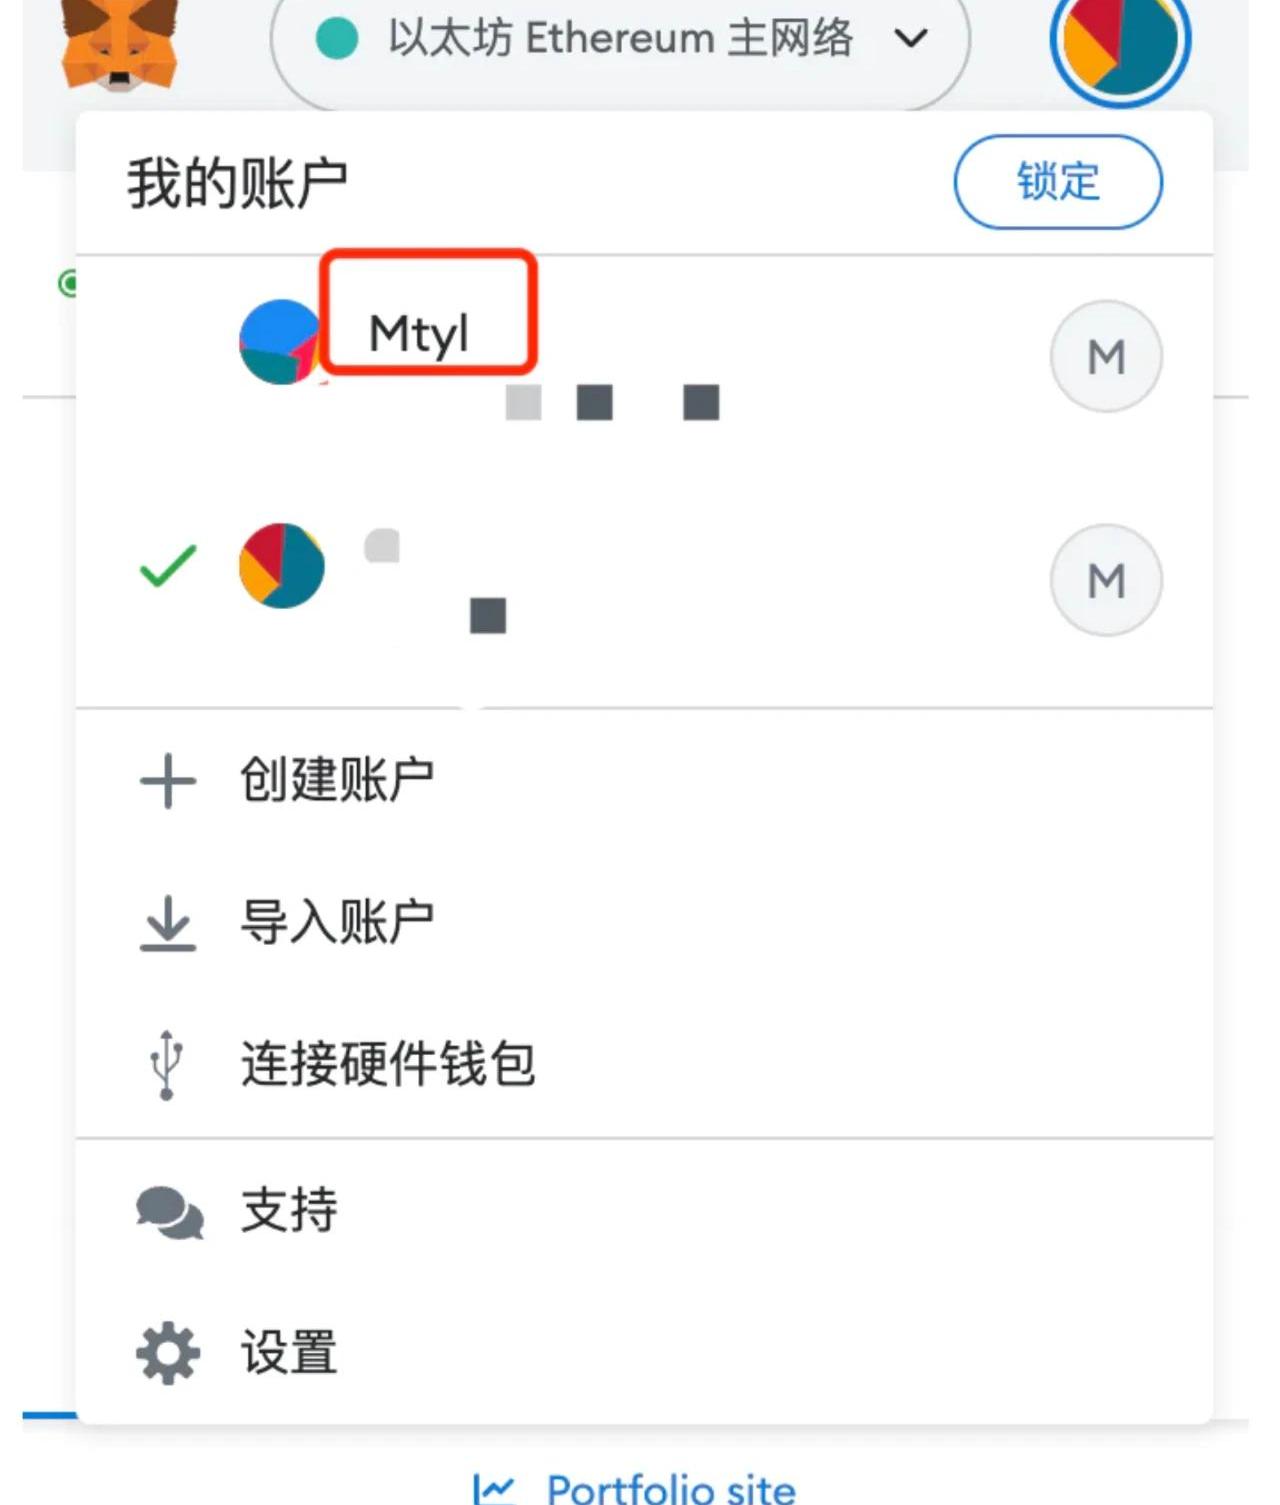The height and width of the screenshot is (1505, 1280).
Task: Click the plus icon beside 创建账户
Action: pos(167,780)
